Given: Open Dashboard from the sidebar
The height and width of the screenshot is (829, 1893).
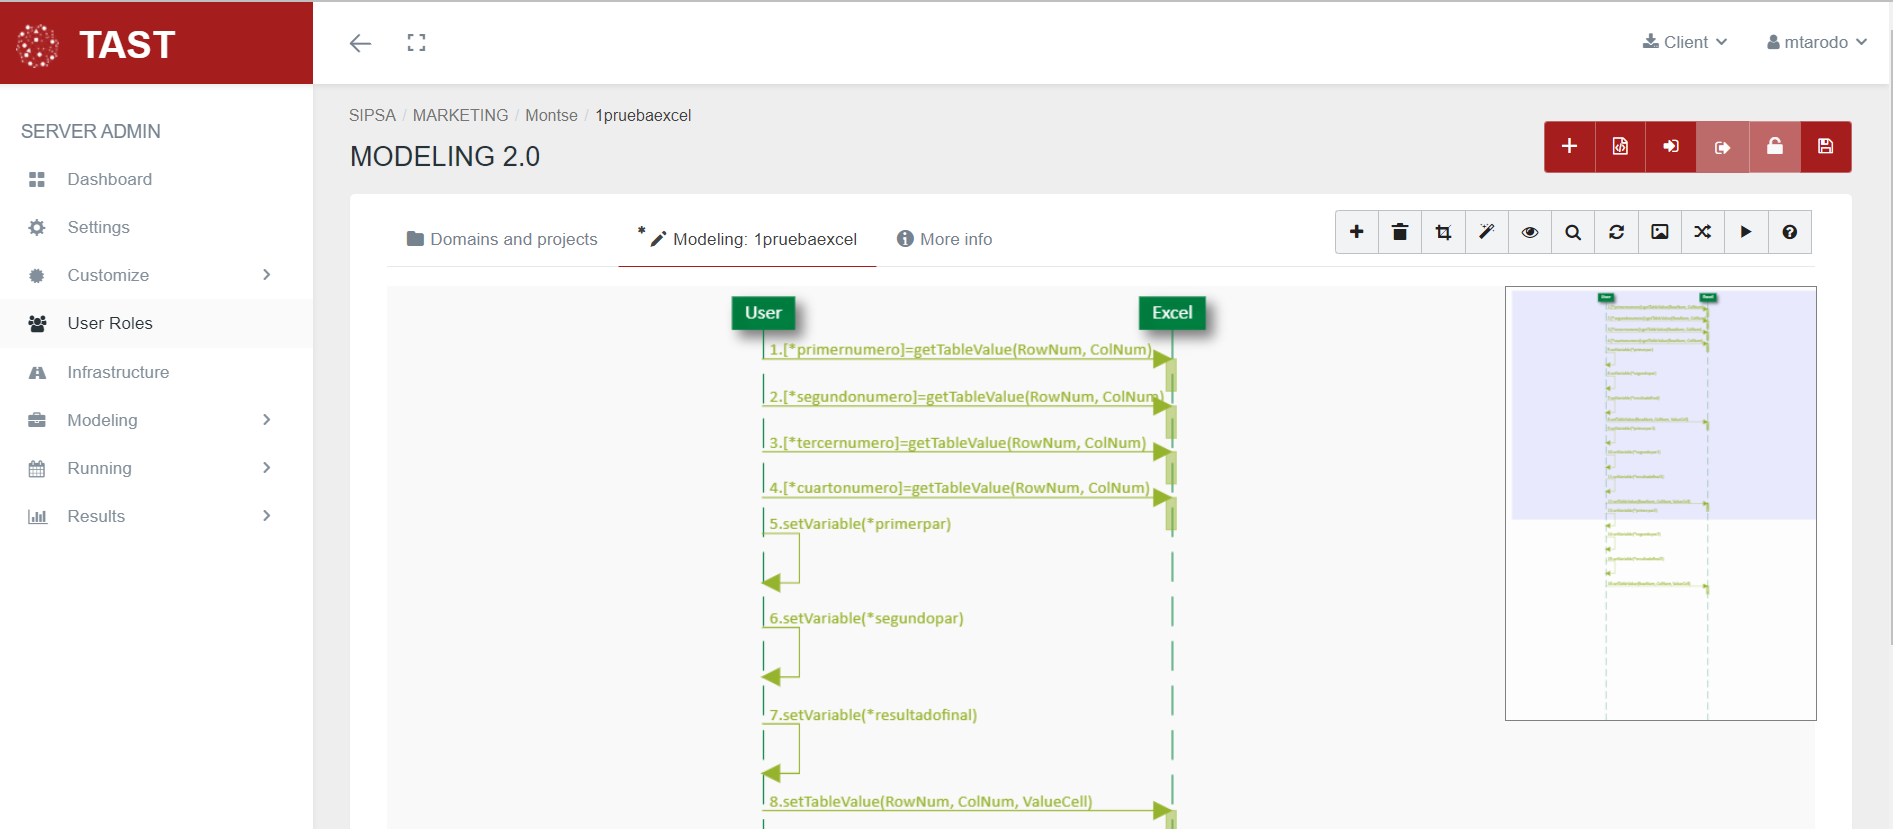Looking at the screenshot, I should click(109, 179).
